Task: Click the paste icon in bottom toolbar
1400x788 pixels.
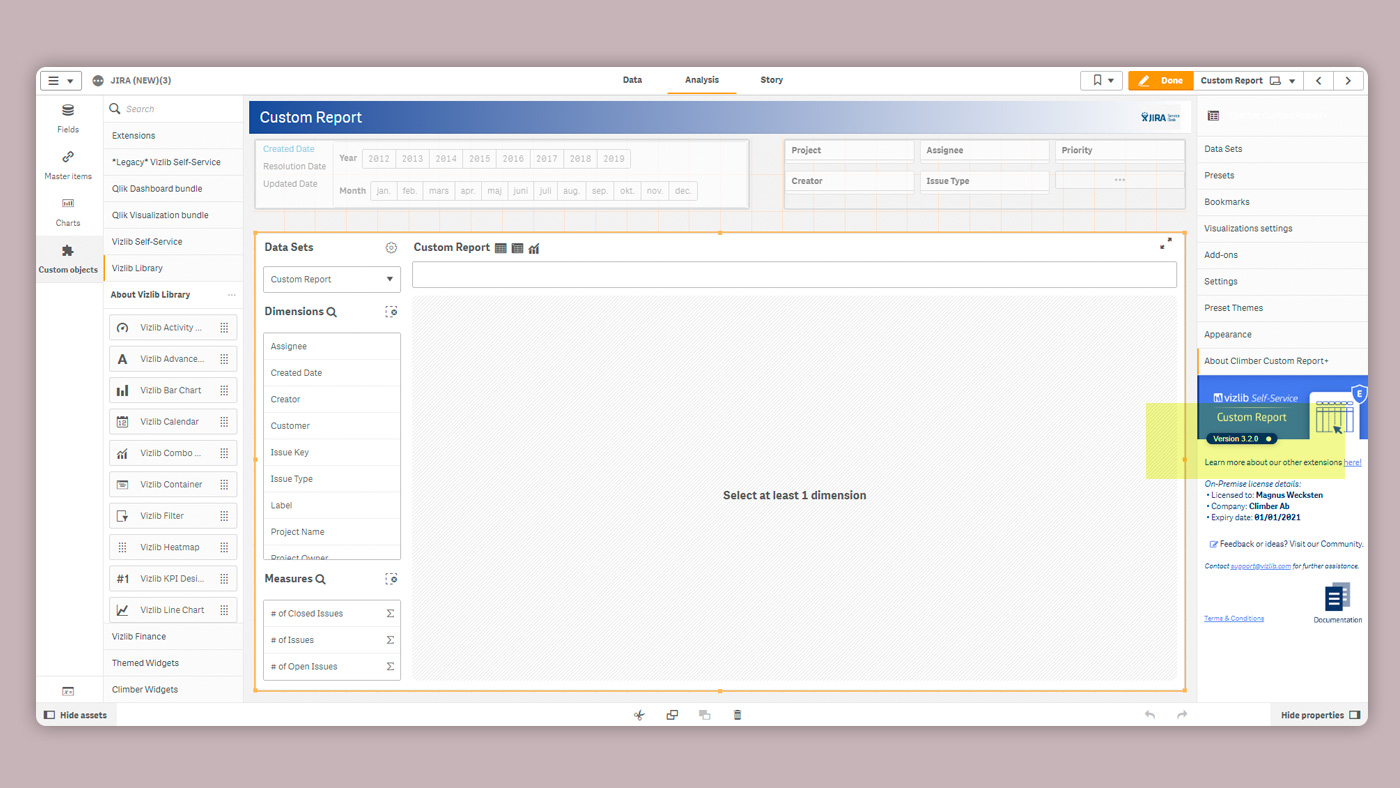Action: tap(705, 715)
